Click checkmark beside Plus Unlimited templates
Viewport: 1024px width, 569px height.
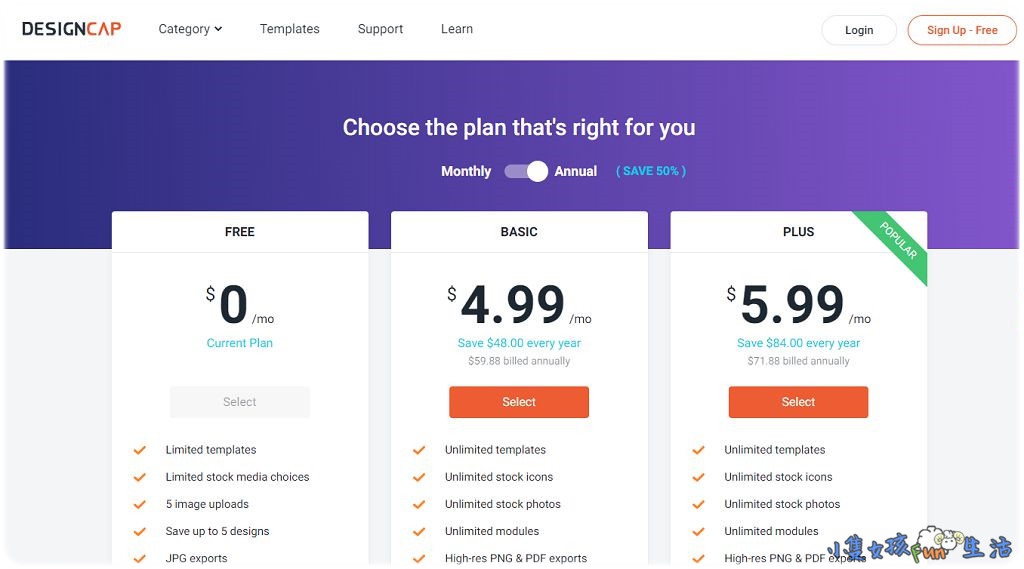(x=699, y=450)
